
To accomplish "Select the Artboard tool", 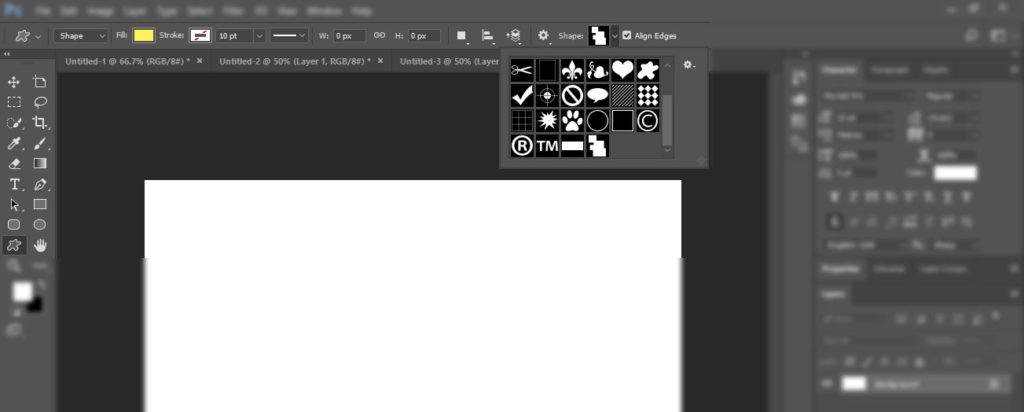I will click(40, 82).
